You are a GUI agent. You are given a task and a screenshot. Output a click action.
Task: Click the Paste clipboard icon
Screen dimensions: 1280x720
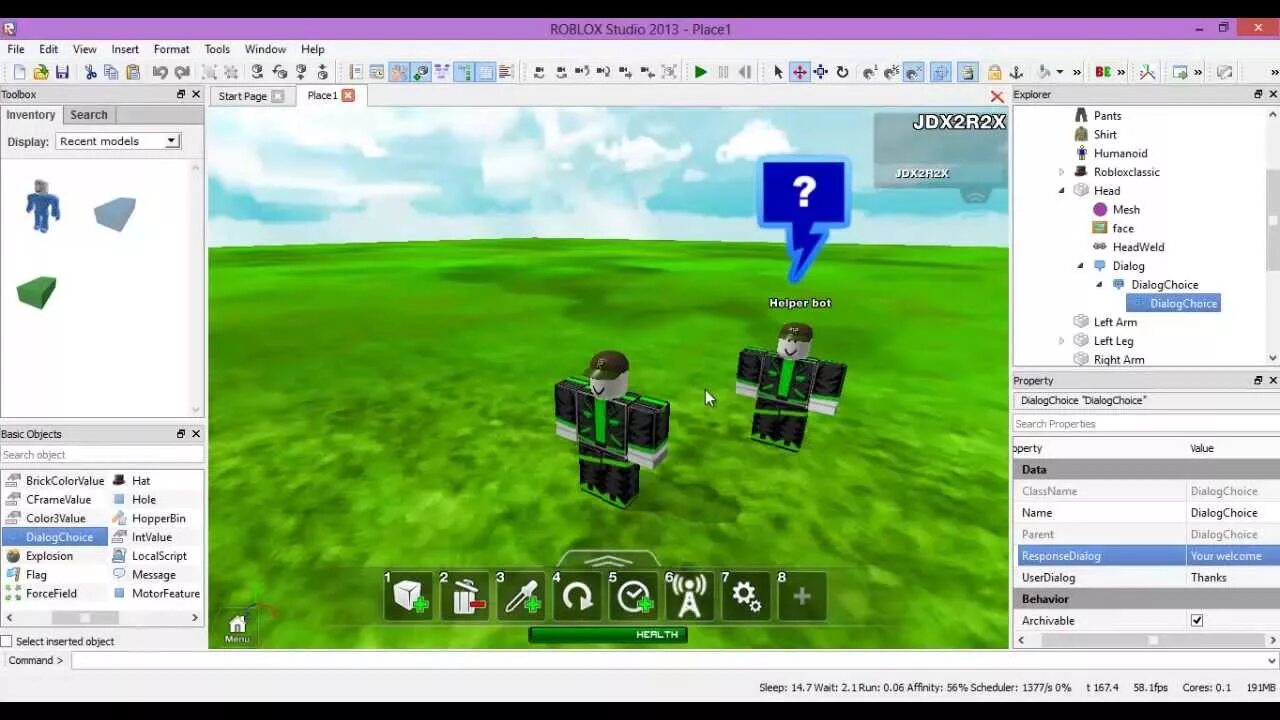coord(133,72)
